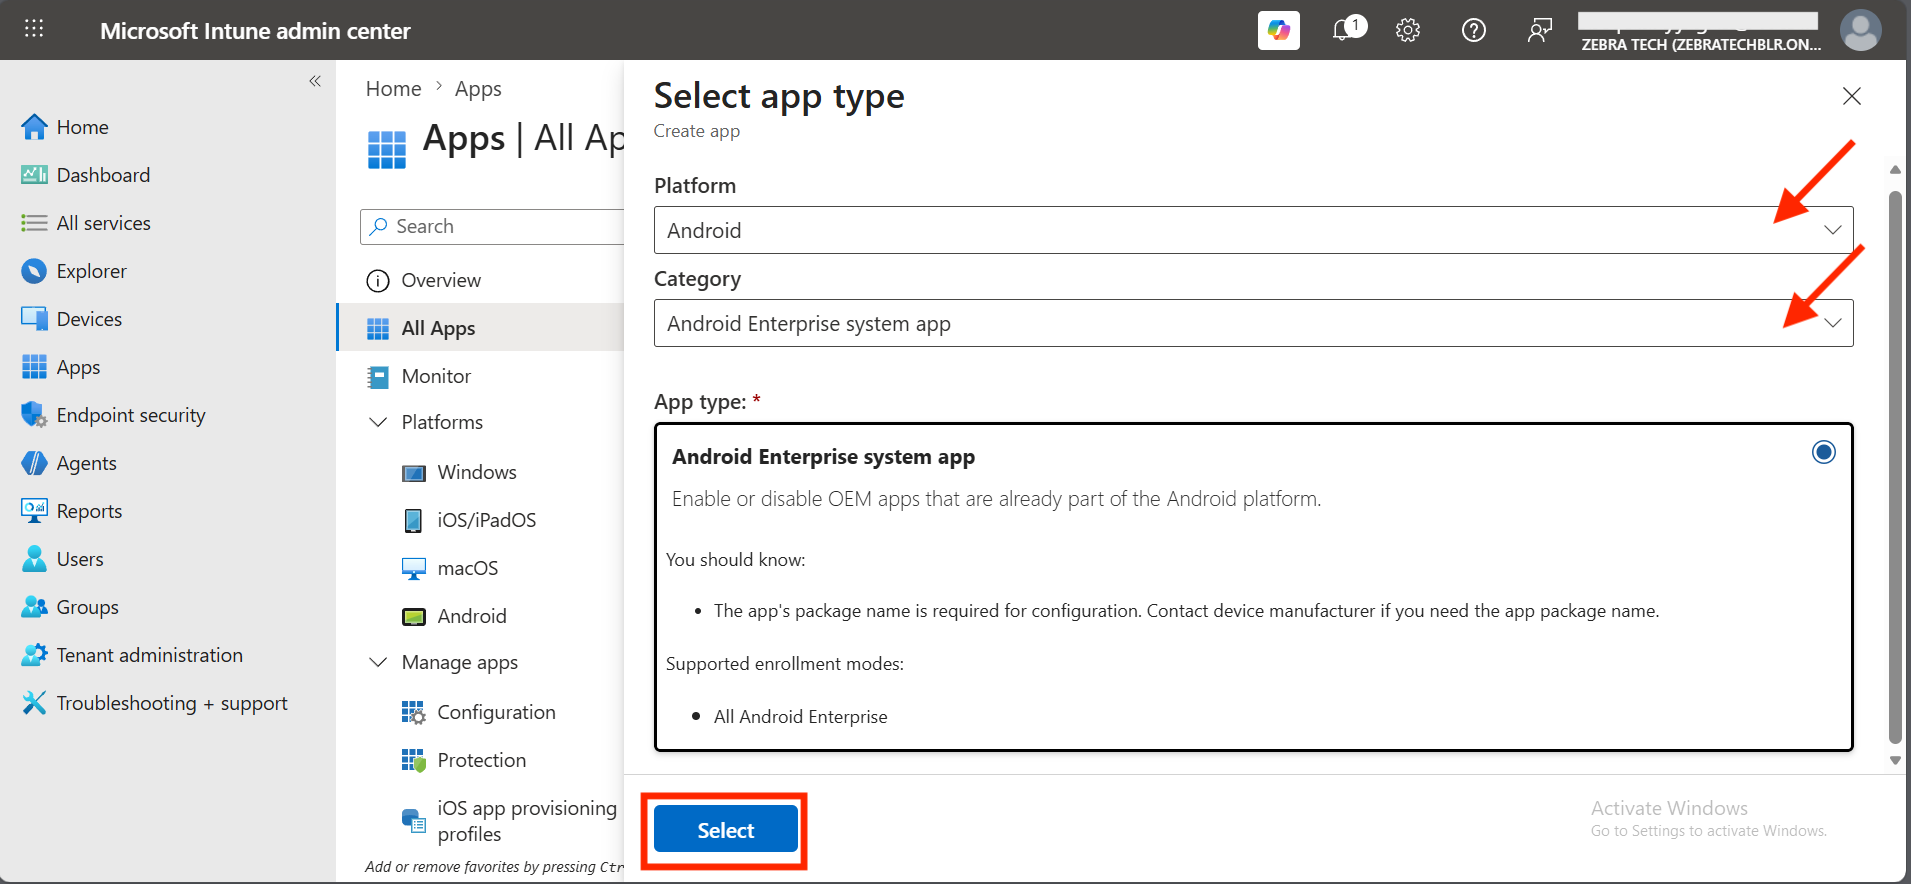Click the All services list icon
This screenshot has height=884, width=1911.
[x=34, y=223]
